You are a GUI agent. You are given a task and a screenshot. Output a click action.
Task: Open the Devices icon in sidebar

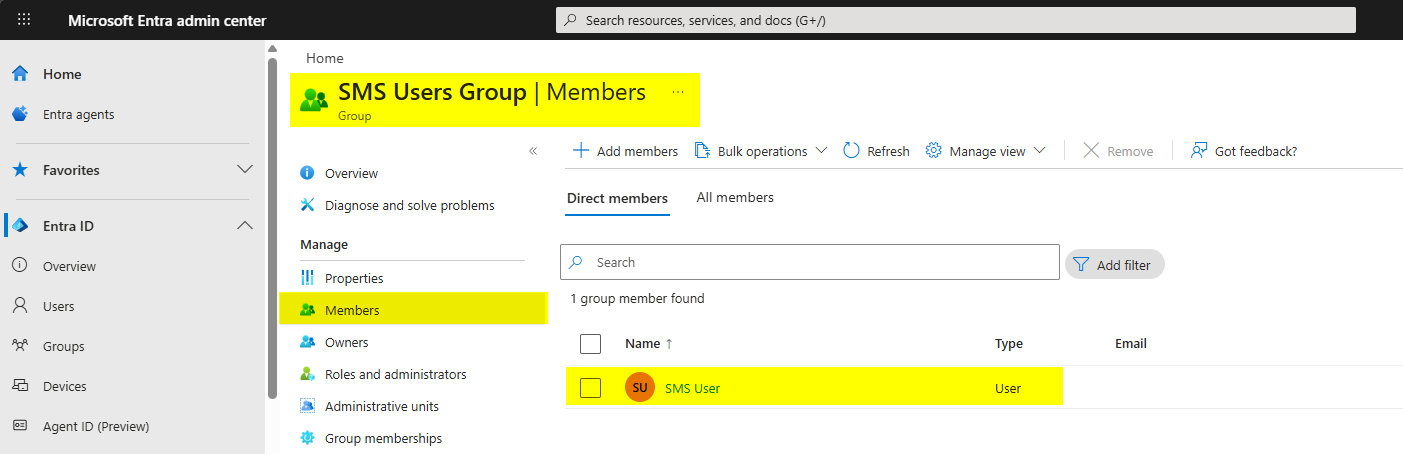19,386
